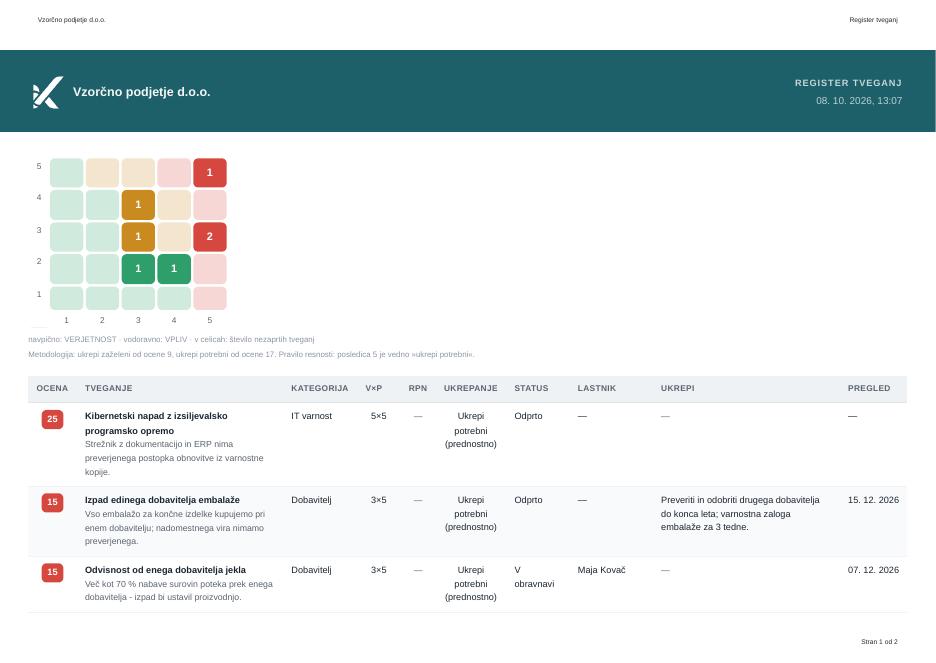Click the red matrix cell in row 5
This screenshot has height=663, width=936.
[210, 172]
